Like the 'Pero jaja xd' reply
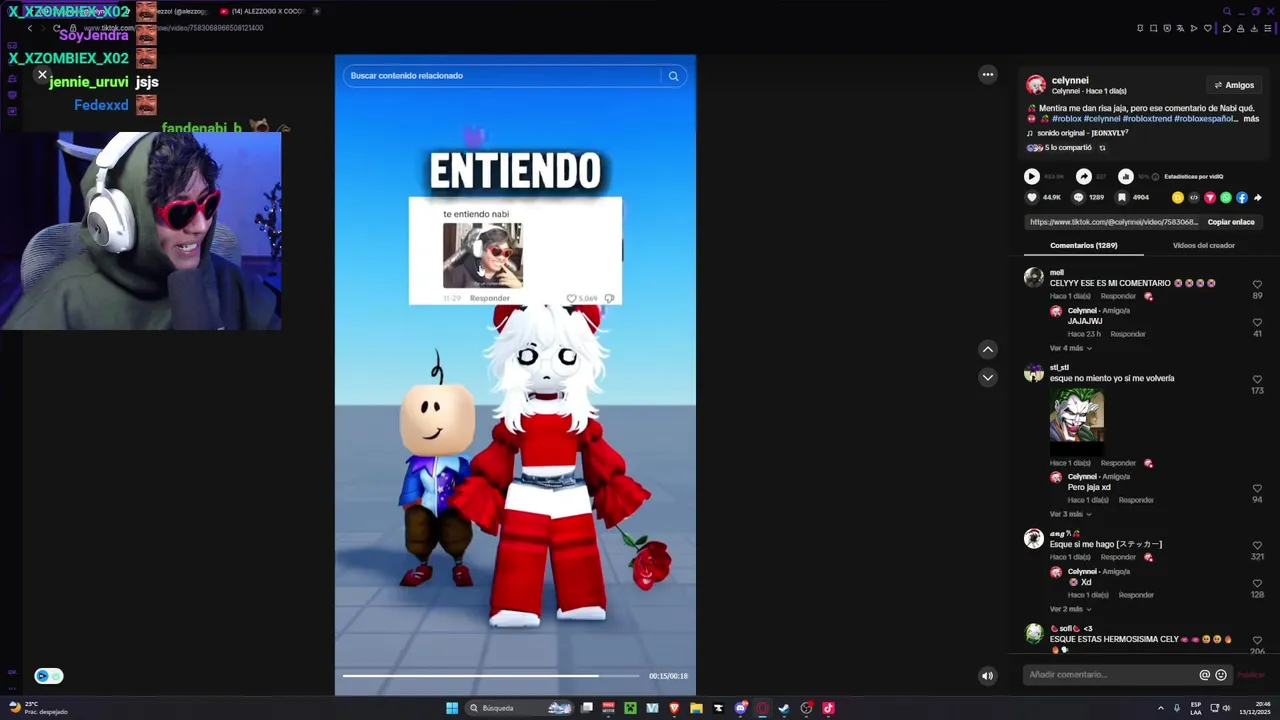1280x720 pixels. click(x=1257, y=488)
